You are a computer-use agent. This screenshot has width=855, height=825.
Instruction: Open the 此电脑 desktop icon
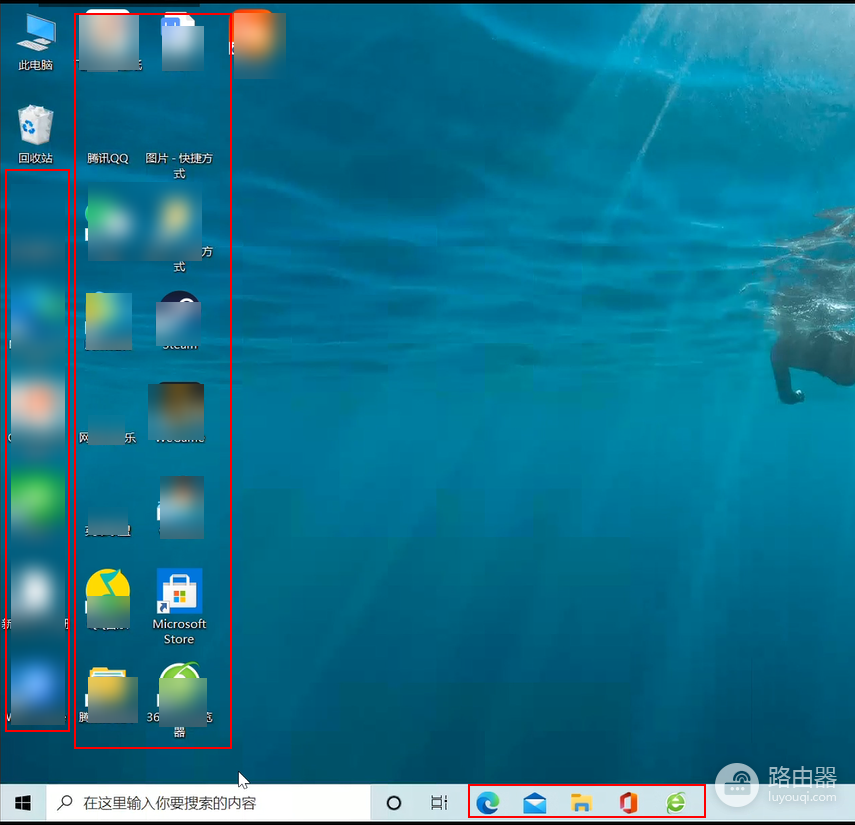point(35,42)
